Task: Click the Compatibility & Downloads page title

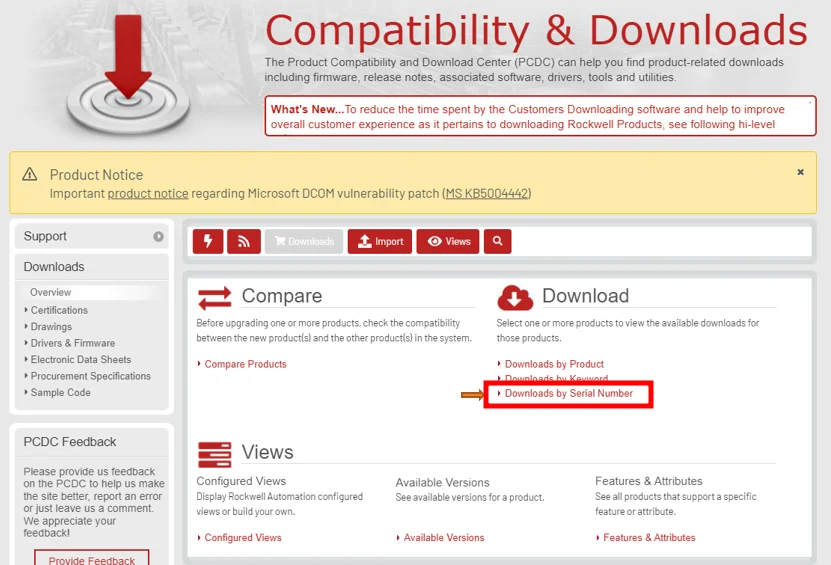Action: point(536,30)
